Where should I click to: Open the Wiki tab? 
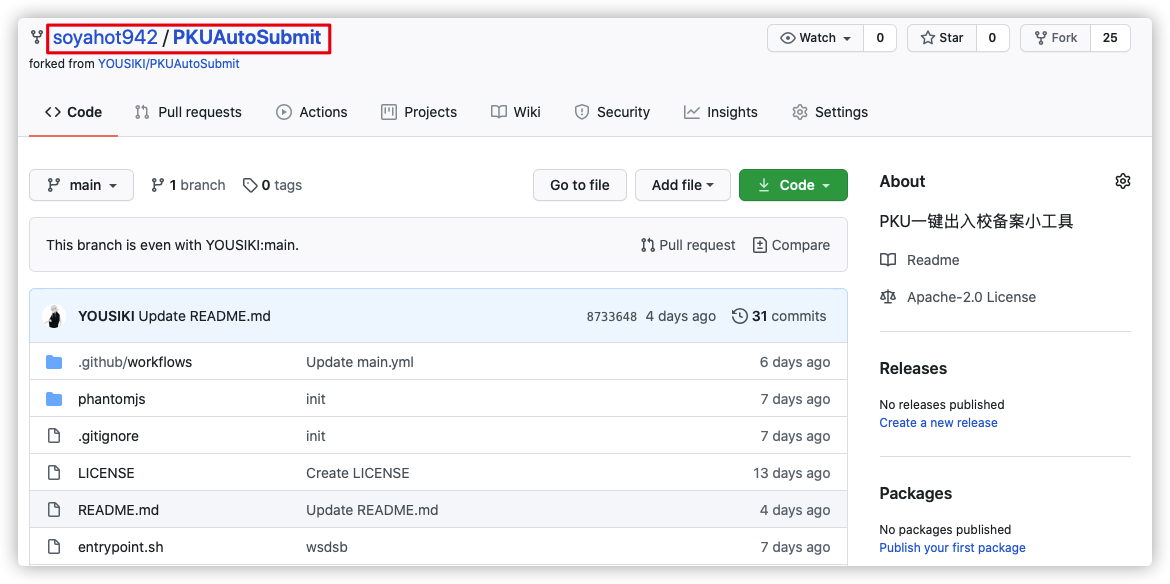[516, 113]
